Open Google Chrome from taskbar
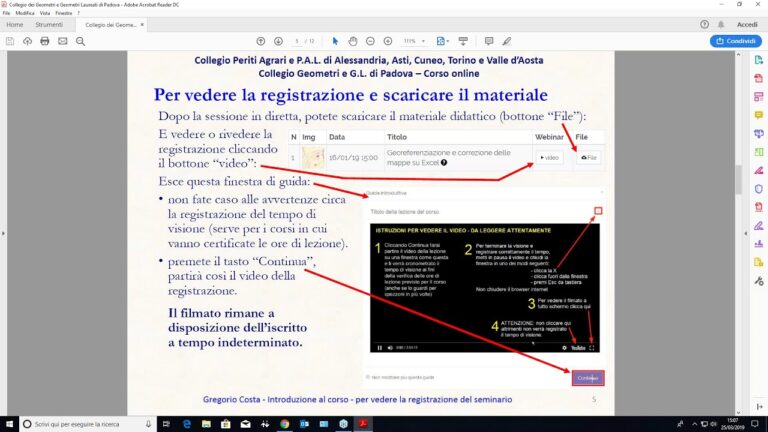 285,424
